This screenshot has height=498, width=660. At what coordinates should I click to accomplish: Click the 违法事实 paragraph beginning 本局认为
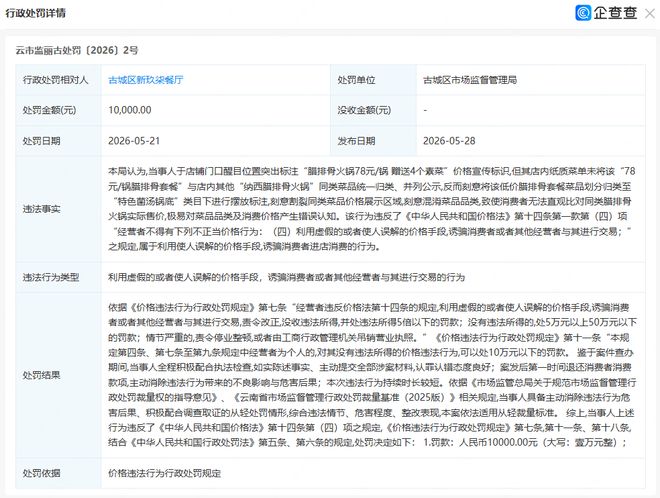point(372,209)
